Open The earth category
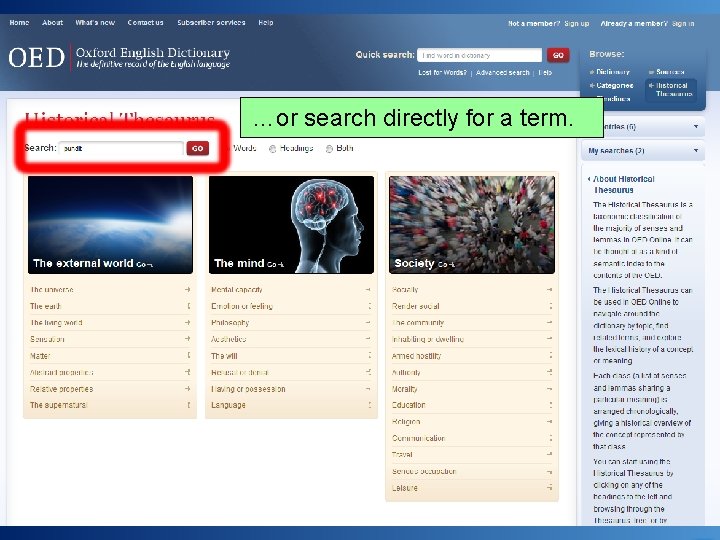 pyautogui.click(x=45, y=306)
